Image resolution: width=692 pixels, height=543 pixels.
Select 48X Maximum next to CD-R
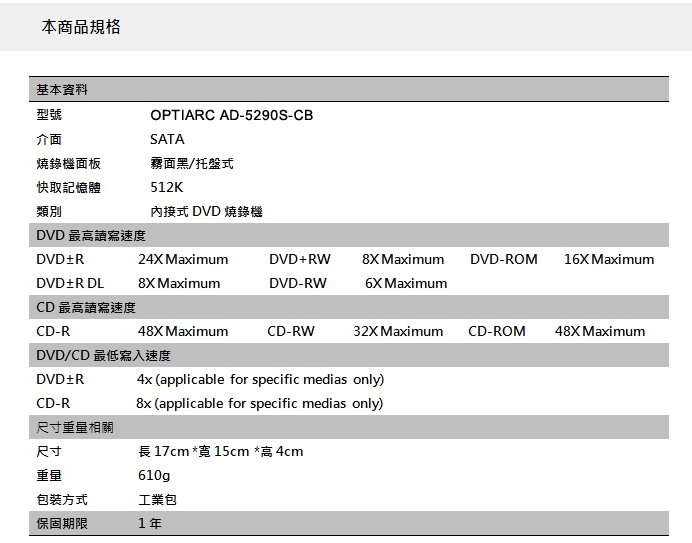pyautogui.click(x=183, y=331)
